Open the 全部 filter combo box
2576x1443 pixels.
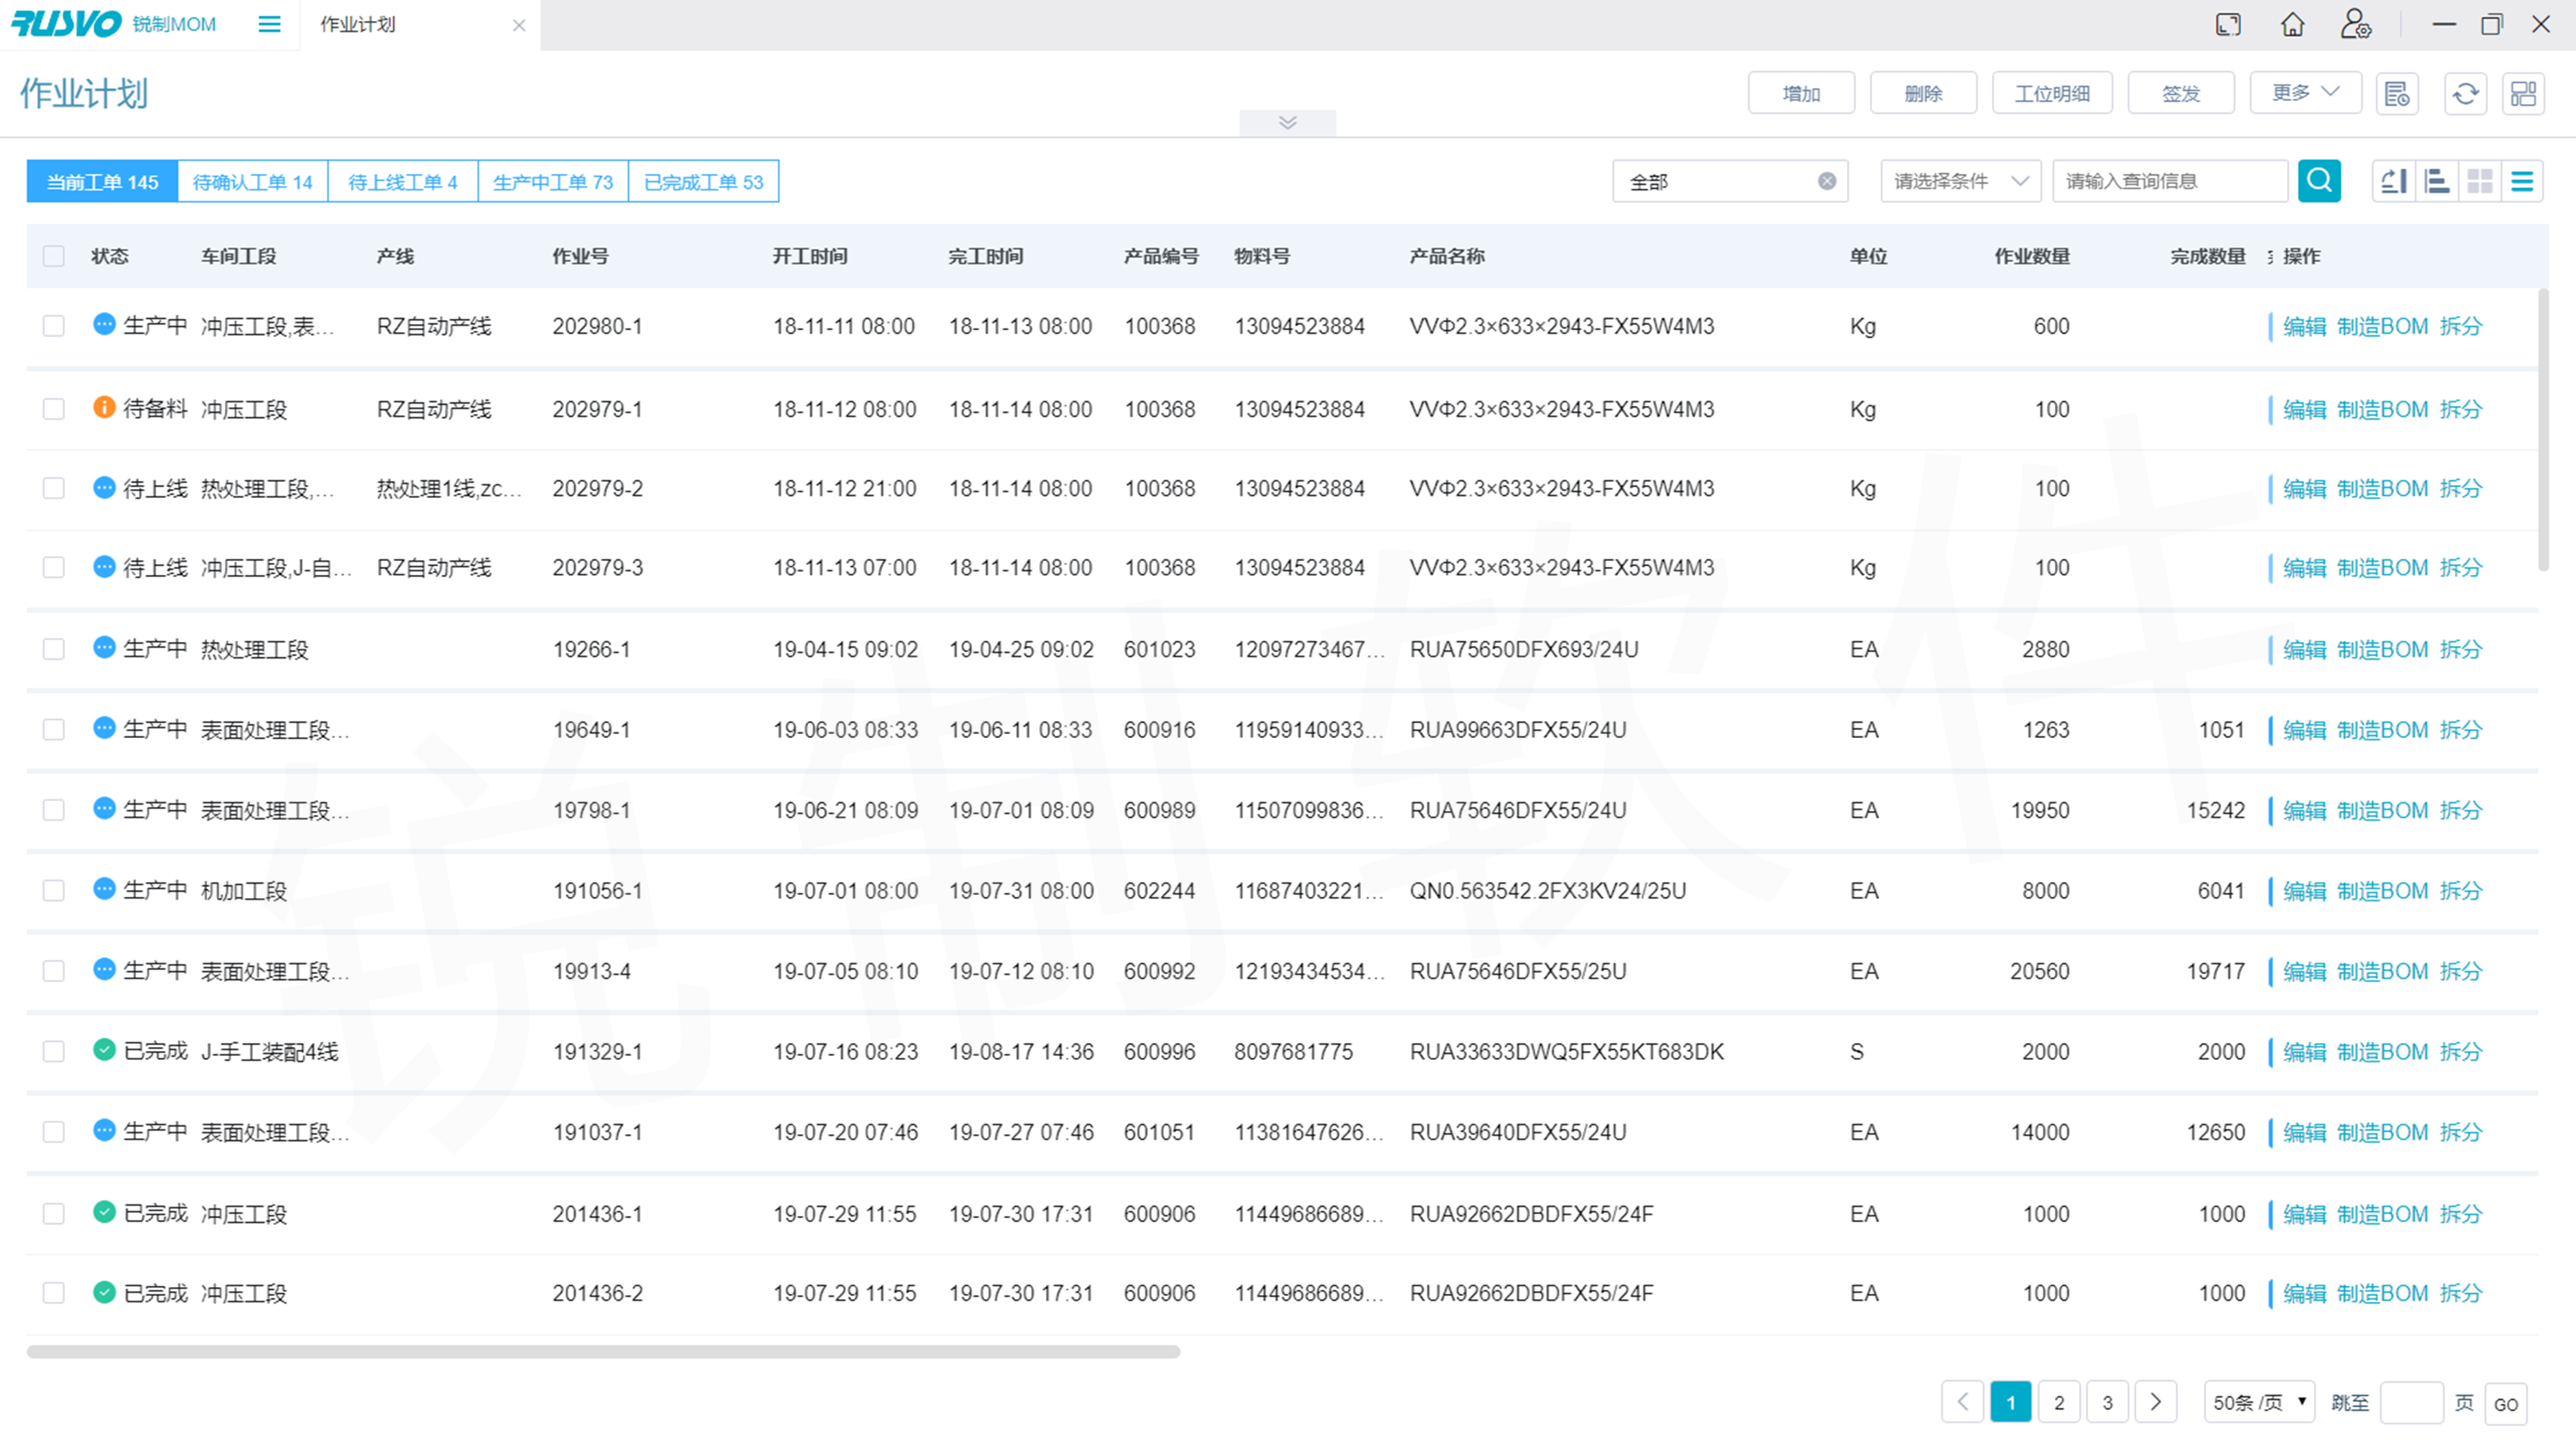pos(1729,181)
